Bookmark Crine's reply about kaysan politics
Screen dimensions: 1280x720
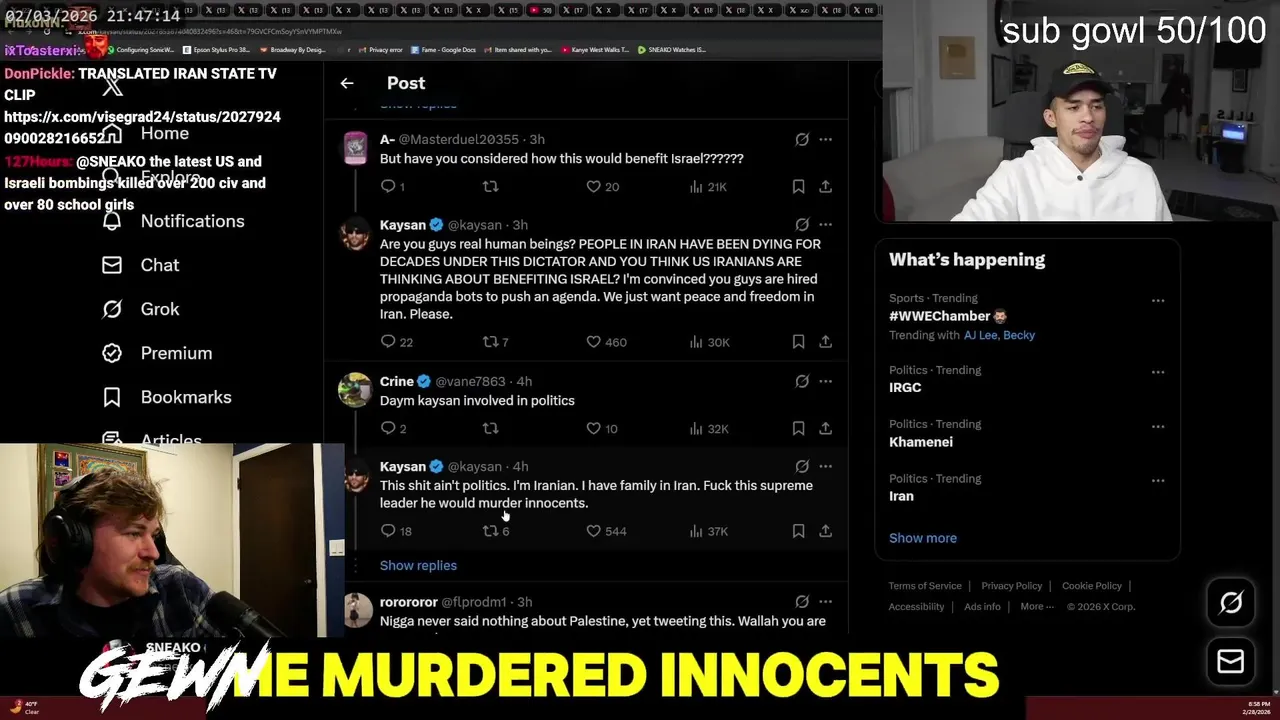pyautogui.click(x=798, y=428)
